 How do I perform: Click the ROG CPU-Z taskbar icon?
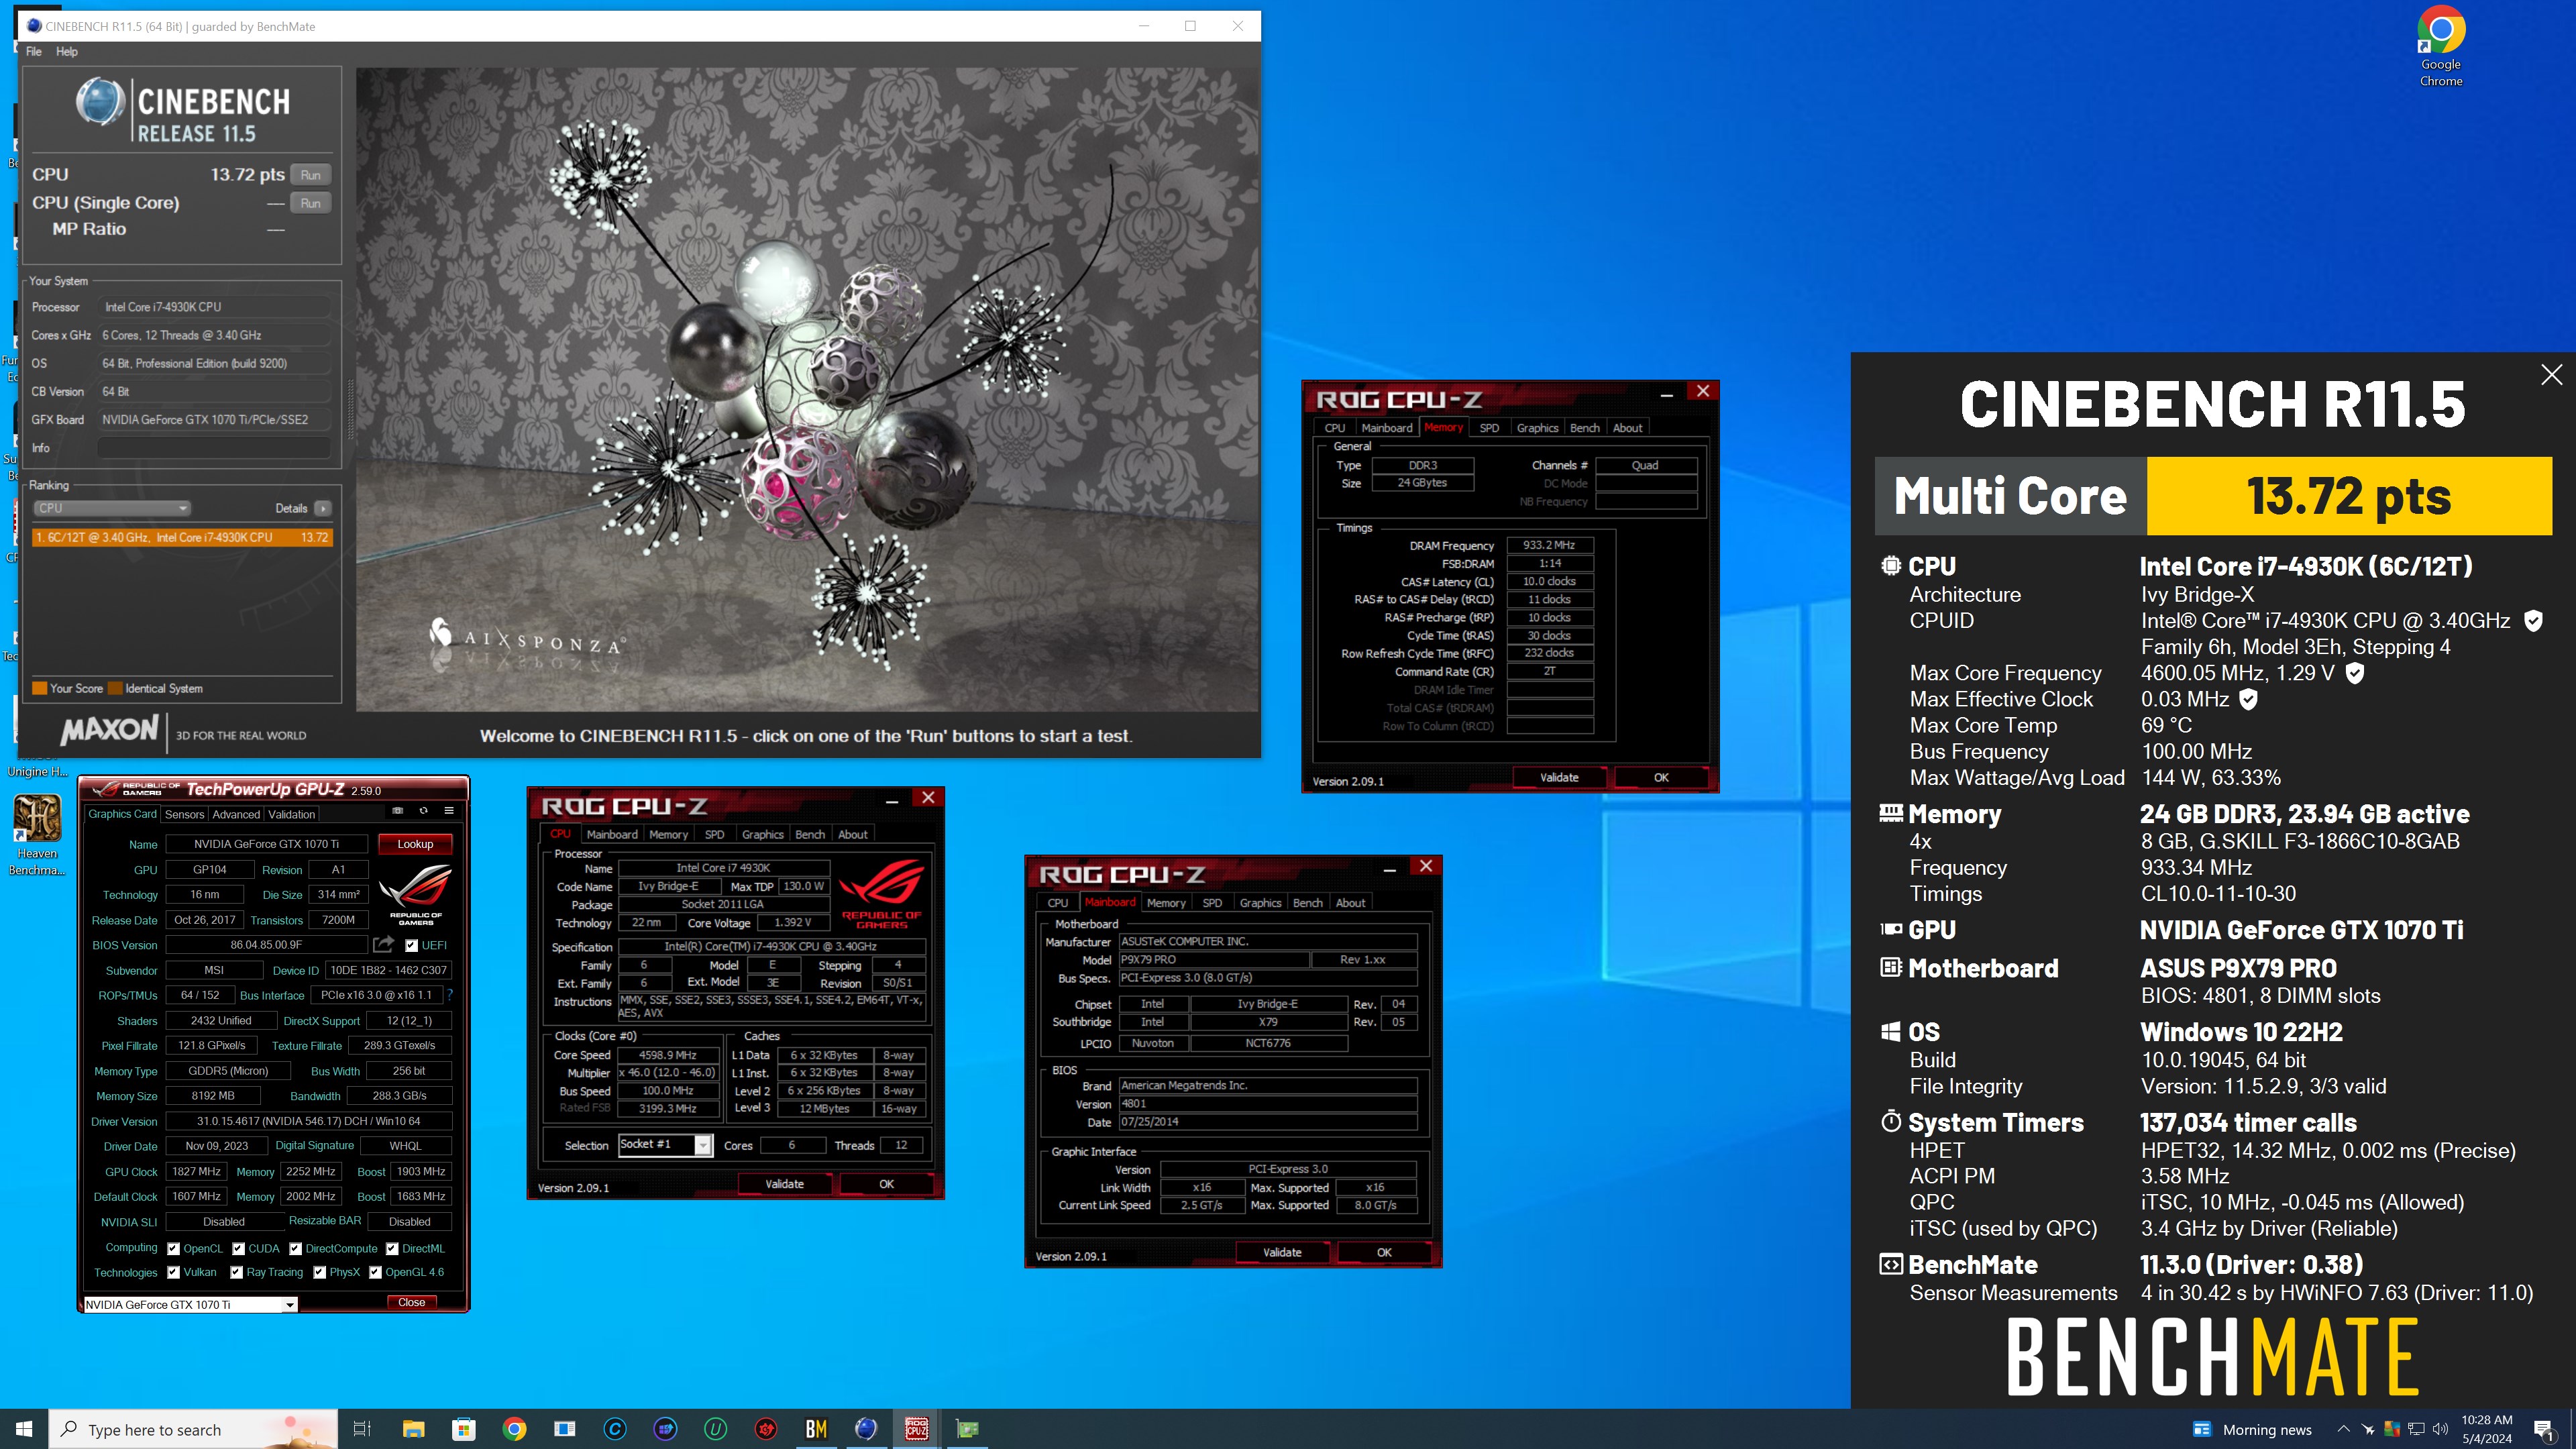pos(917,1429)
